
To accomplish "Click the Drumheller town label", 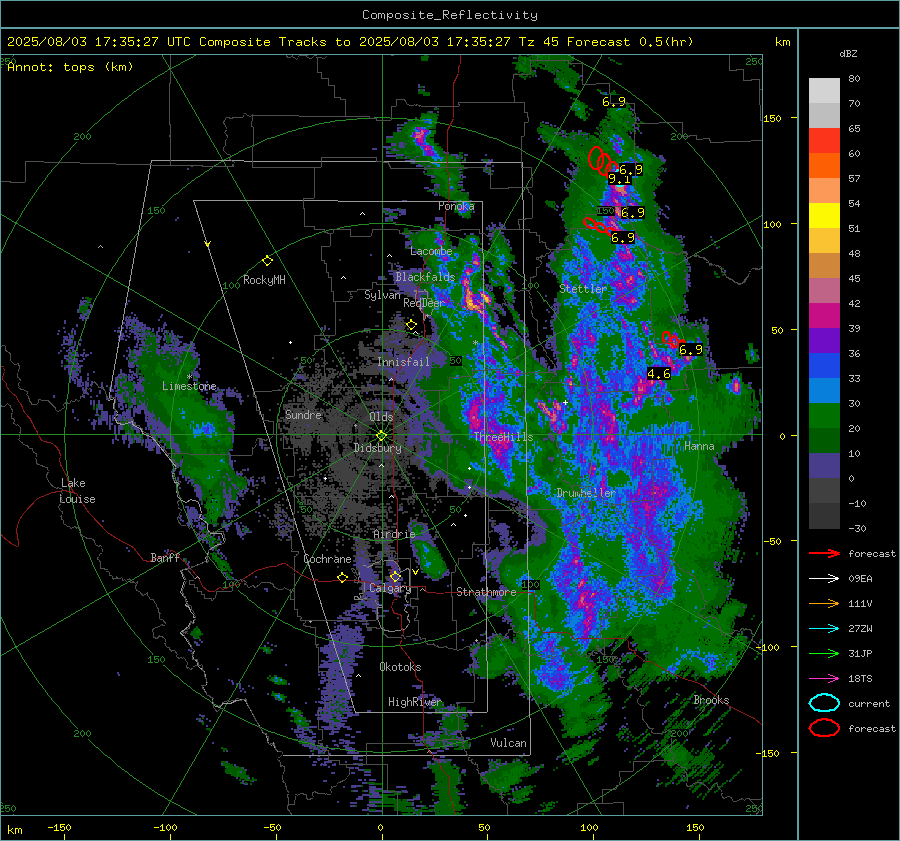I will [586, 493].
